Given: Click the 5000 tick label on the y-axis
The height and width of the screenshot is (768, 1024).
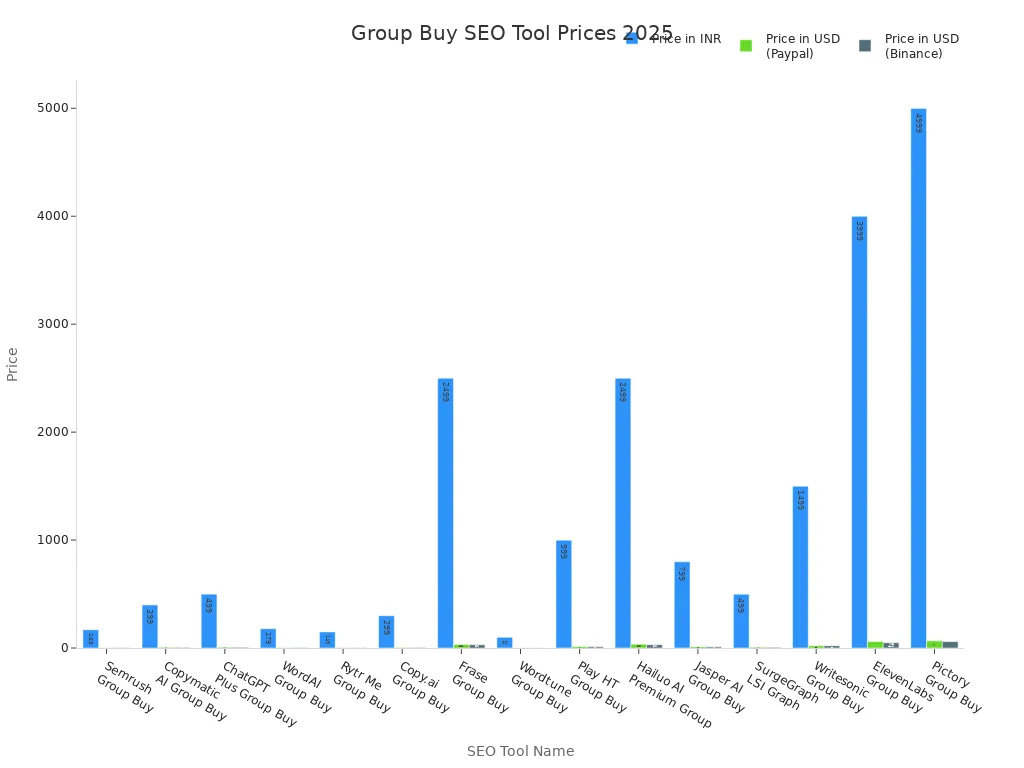Looking at the screenshot, I should pos(53,108).
